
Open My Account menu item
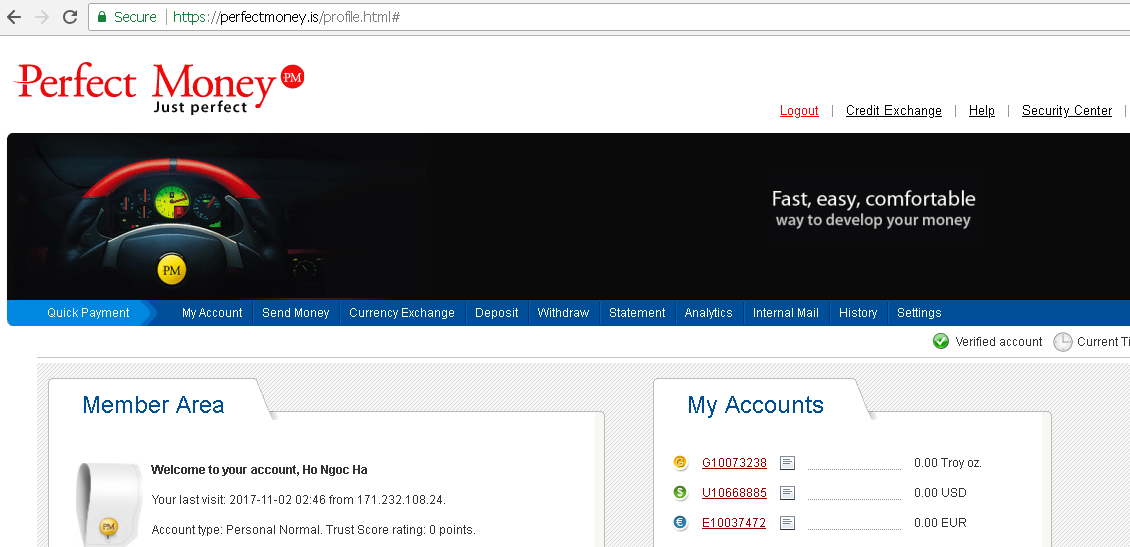click(x=212, y=313)
